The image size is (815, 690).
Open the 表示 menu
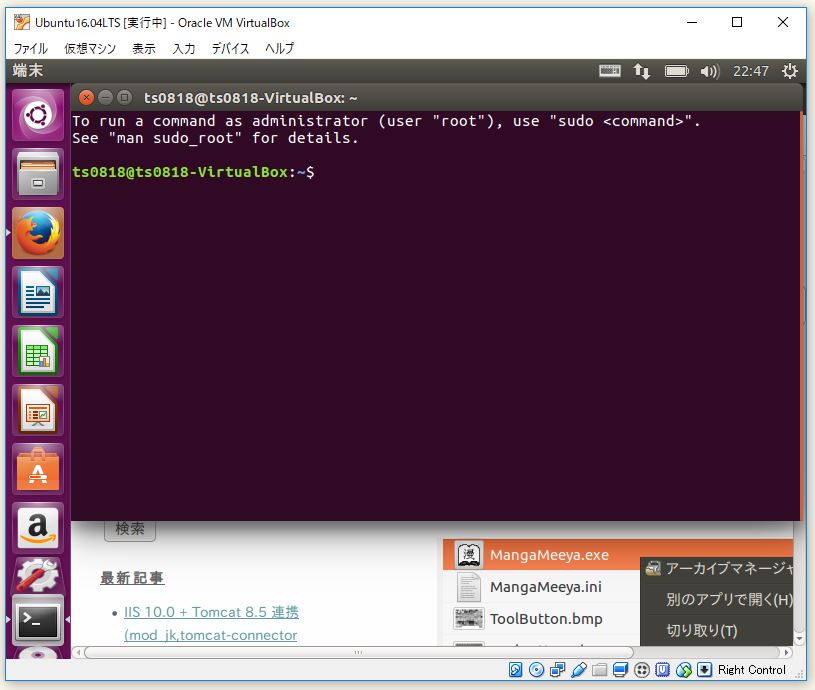click(x=144, y=48)
